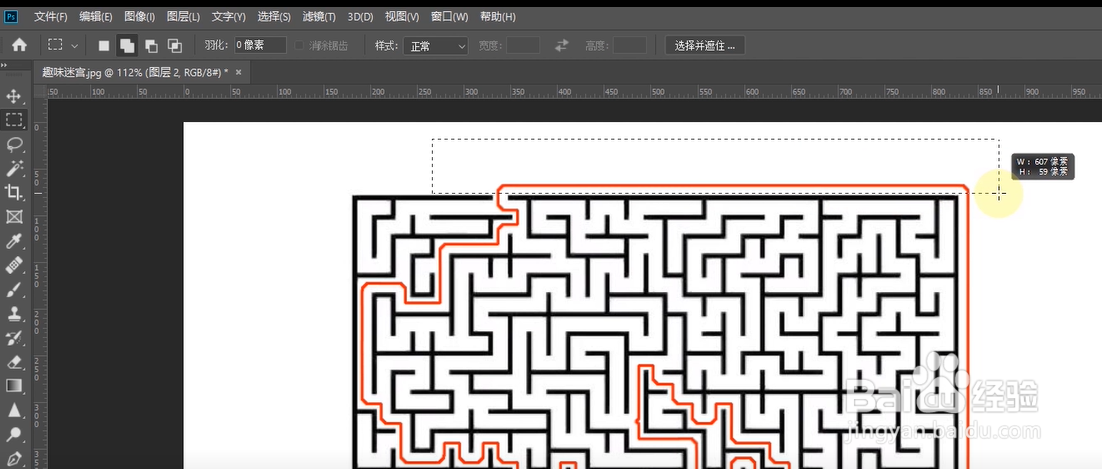Click the Photoshop Ps logo
Screen dimensions: 1102x469
(x=11, y=16)
